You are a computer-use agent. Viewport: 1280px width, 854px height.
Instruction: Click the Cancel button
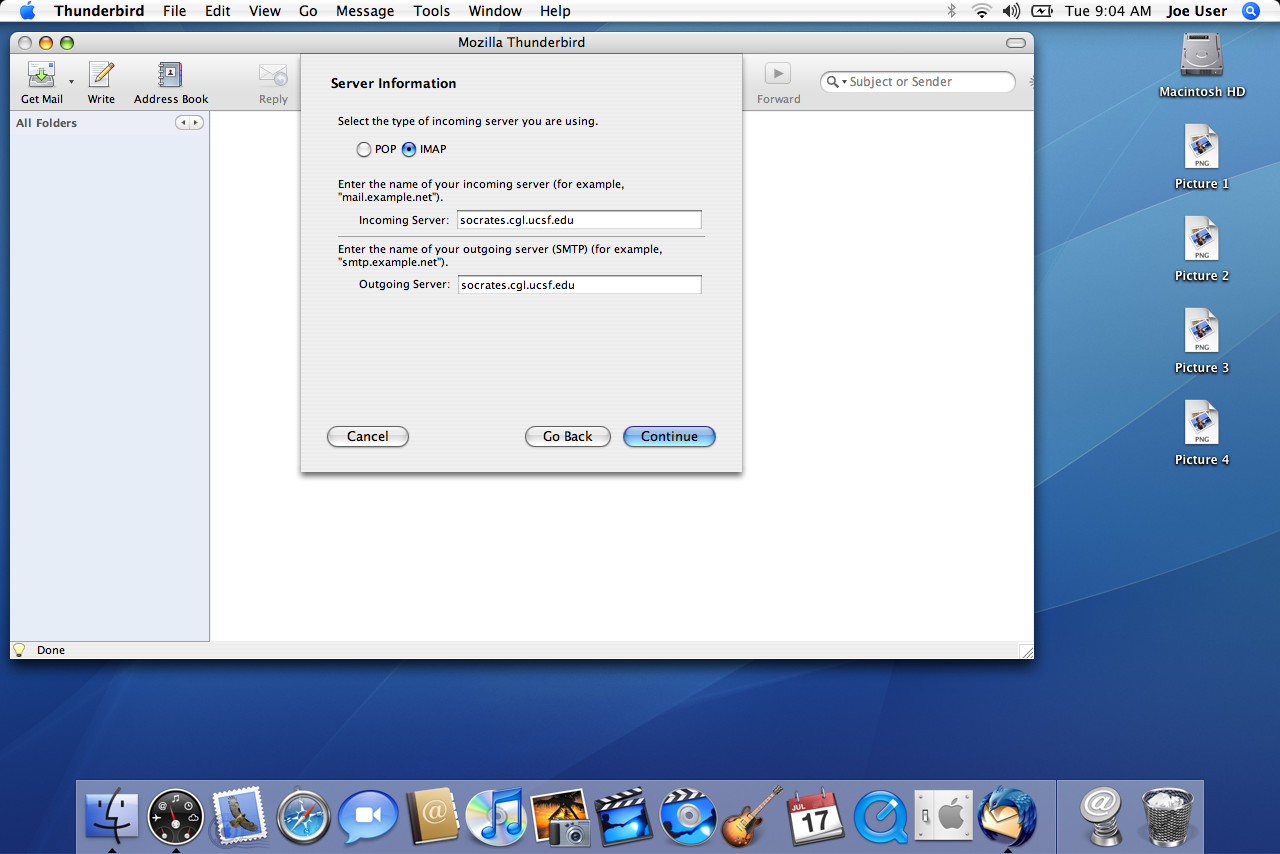tap(368, 436)
